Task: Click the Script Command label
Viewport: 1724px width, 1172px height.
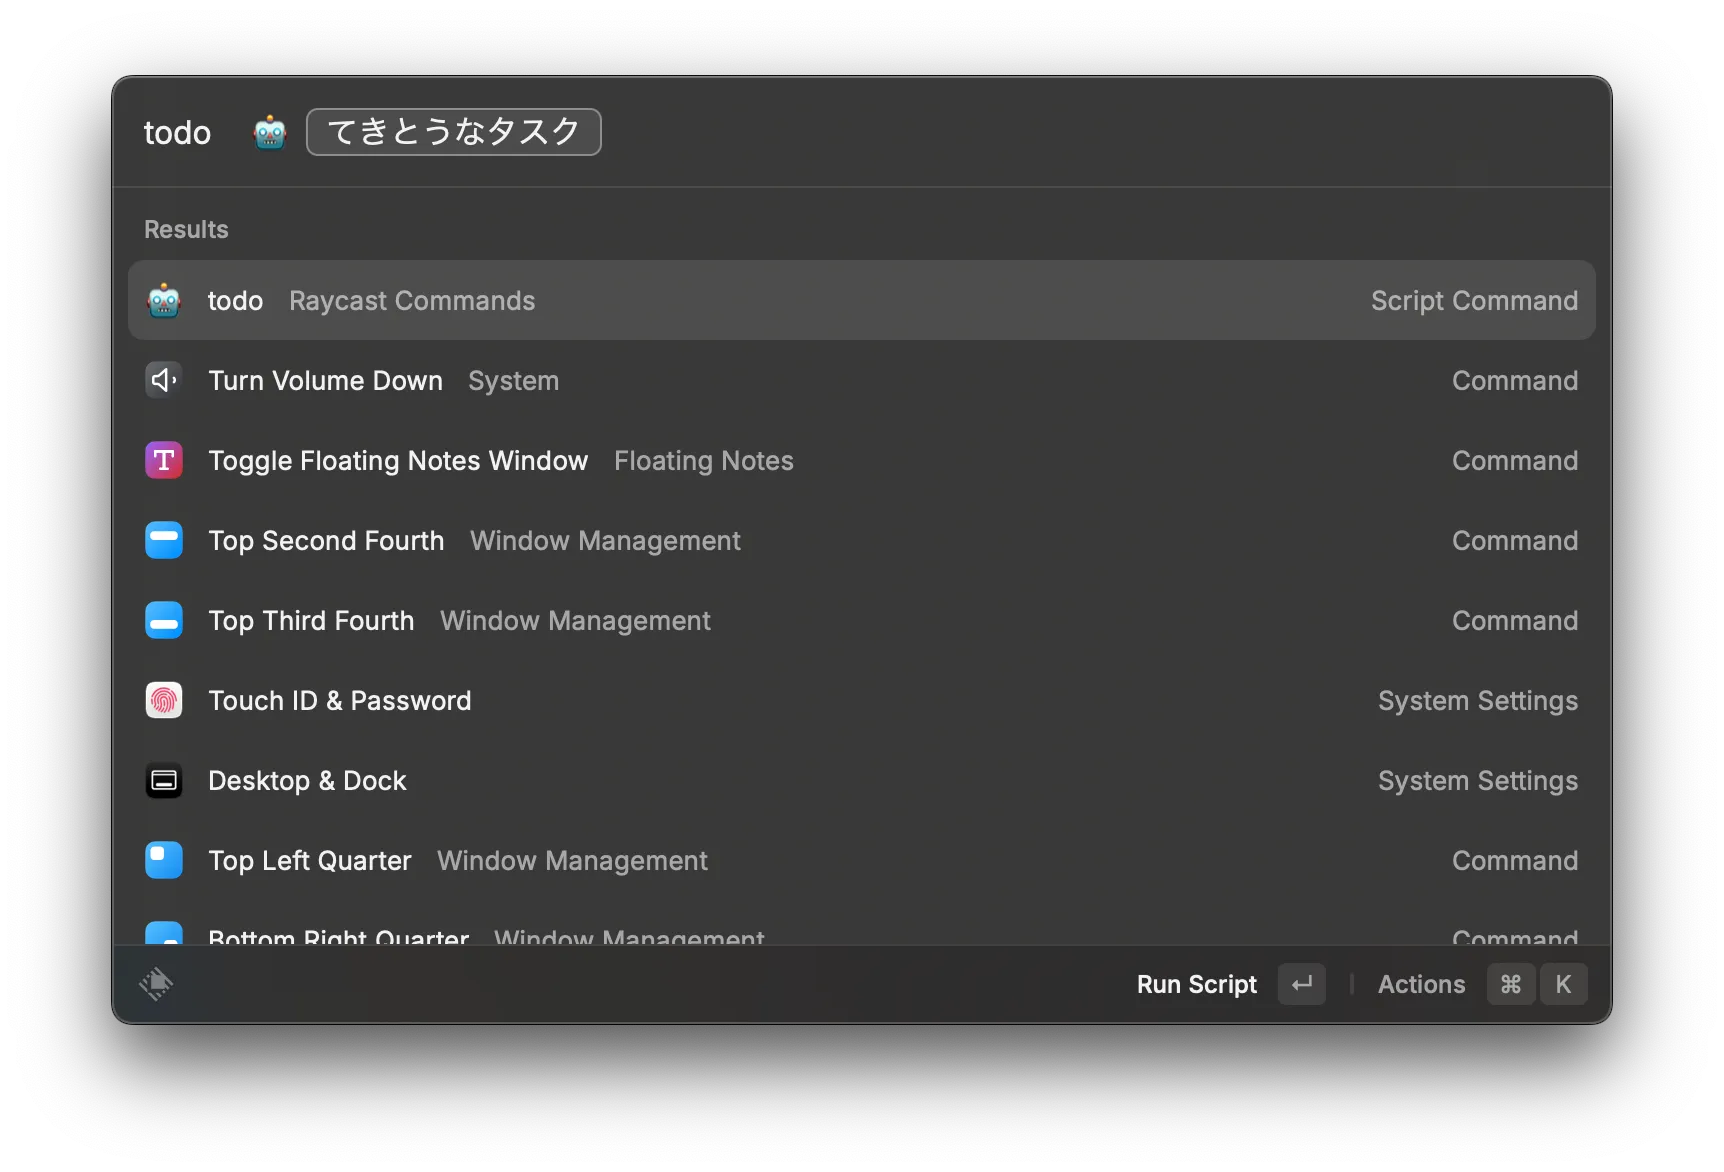Action: click(1474, 300)
